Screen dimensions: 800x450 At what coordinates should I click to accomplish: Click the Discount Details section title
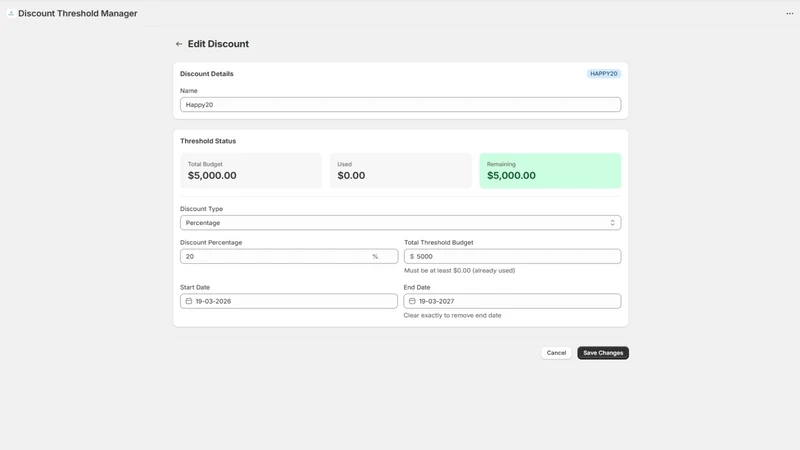pos(207,73)
